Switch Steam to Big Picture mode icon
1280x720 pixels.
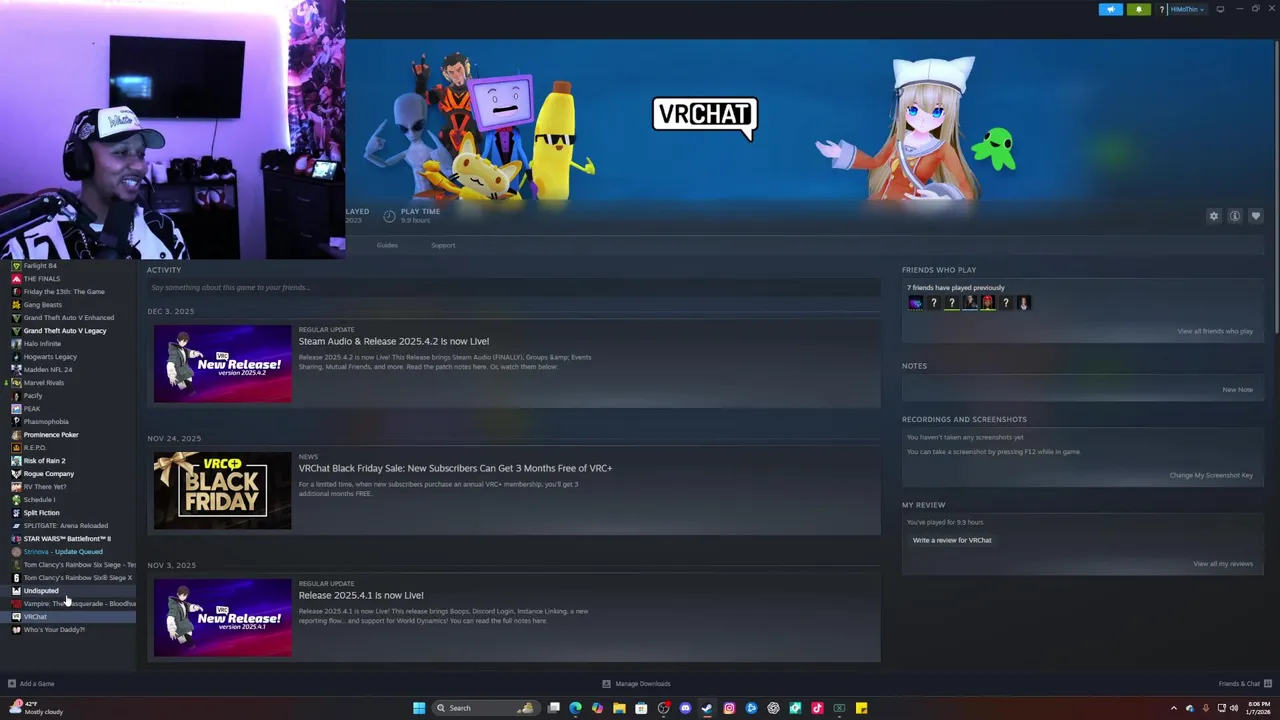(1220, 9)
